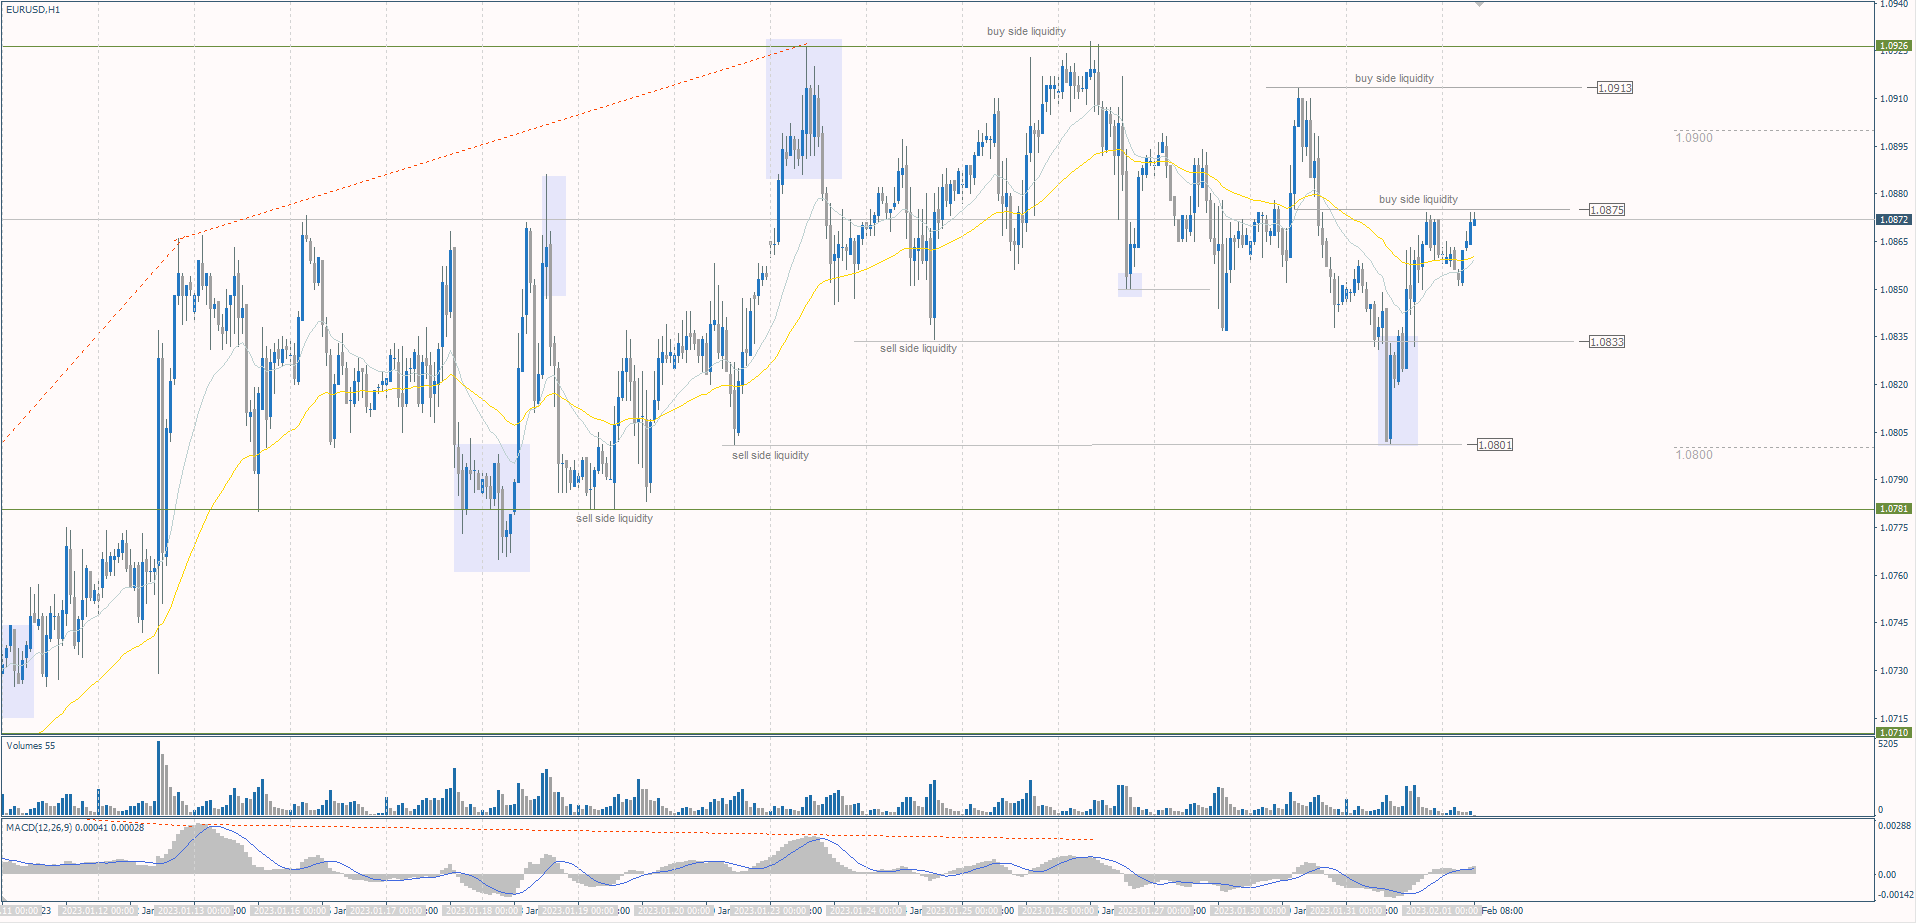Screen dimensions: 1916x924
Task: Select the Volumes 55 indicator label
Action: tap(31, 746)
